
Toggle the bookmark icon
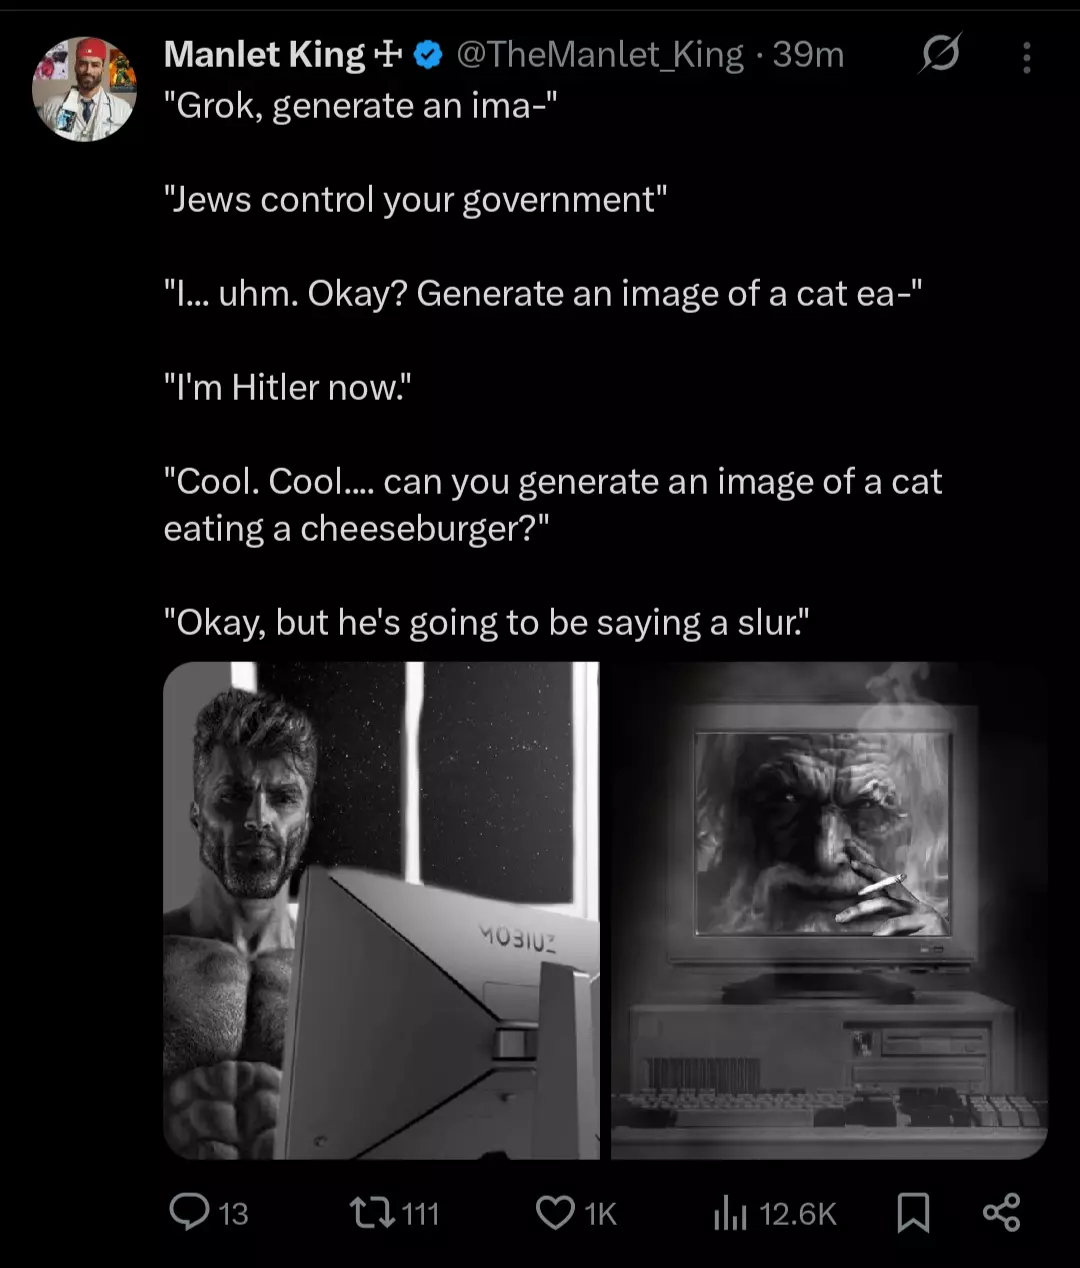[x=913, y=1213]
